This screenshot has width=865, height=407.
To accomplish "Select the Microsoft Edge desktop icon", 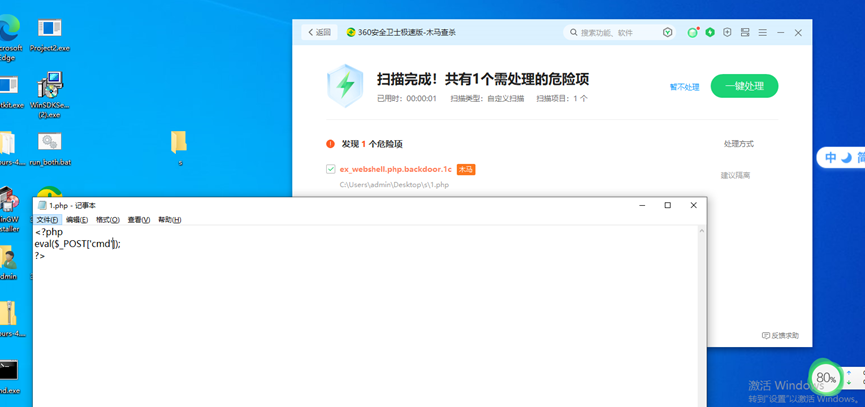I will (x=9, y=38).
